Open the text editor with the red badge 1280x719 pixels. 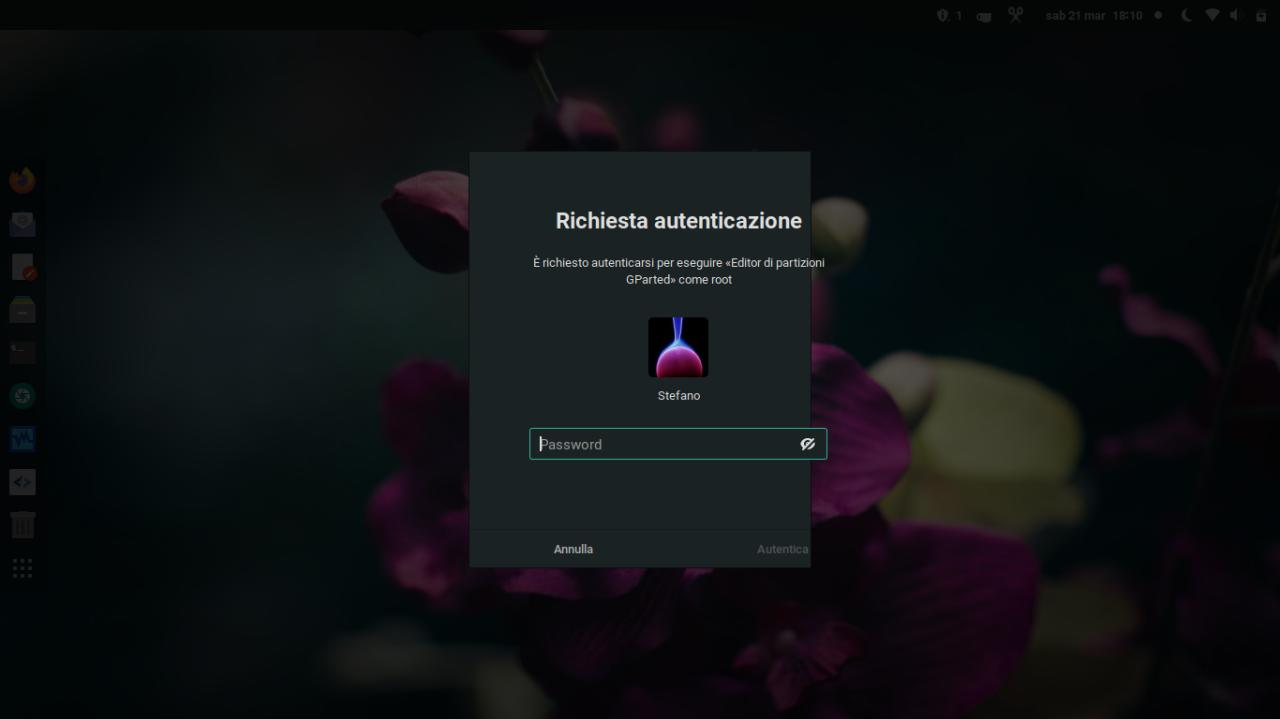22,267
